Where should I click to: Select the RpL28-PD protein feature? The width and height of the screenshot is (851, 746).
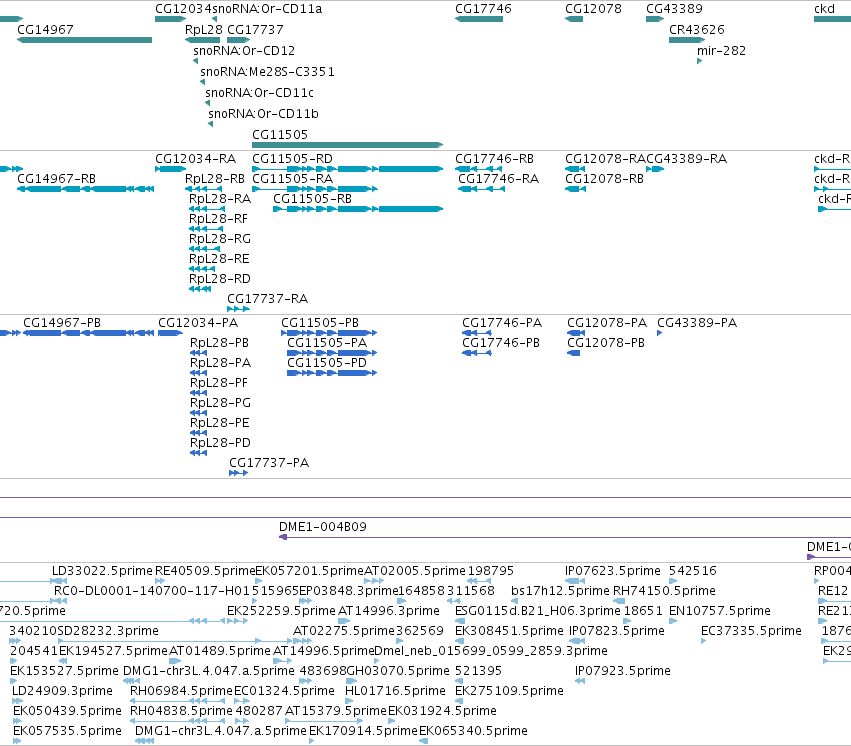click(x=199, y=453)
